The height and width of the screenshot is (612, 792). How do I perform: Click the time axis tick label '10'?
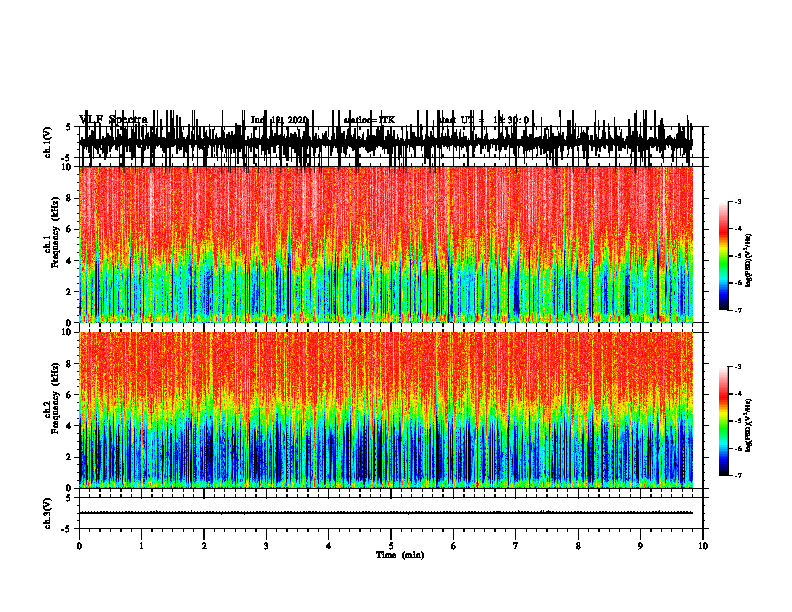pos(703,546)
